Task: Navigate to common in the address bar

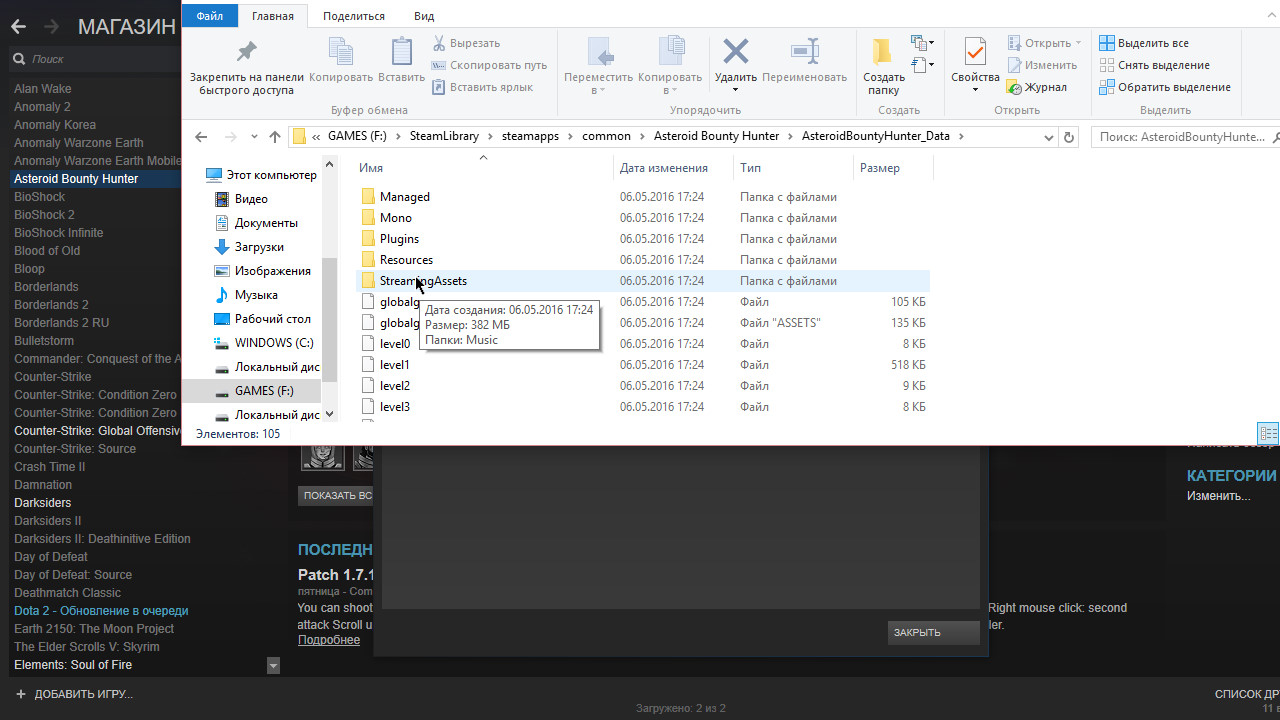Action: coord(606,136)
